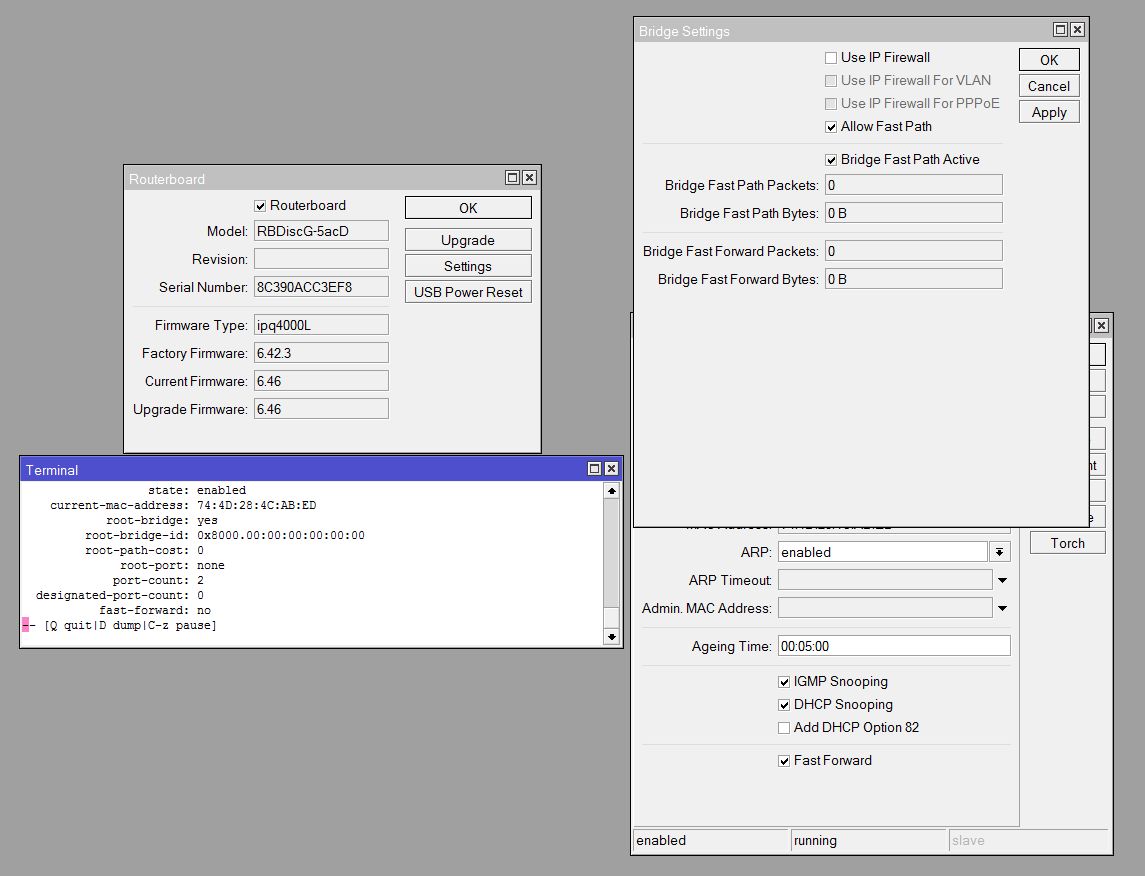The width and height of the screenshot is (1145, 876).
Task: Toggle the Fast Forward checkbox
Action: (x=784, y=761)
